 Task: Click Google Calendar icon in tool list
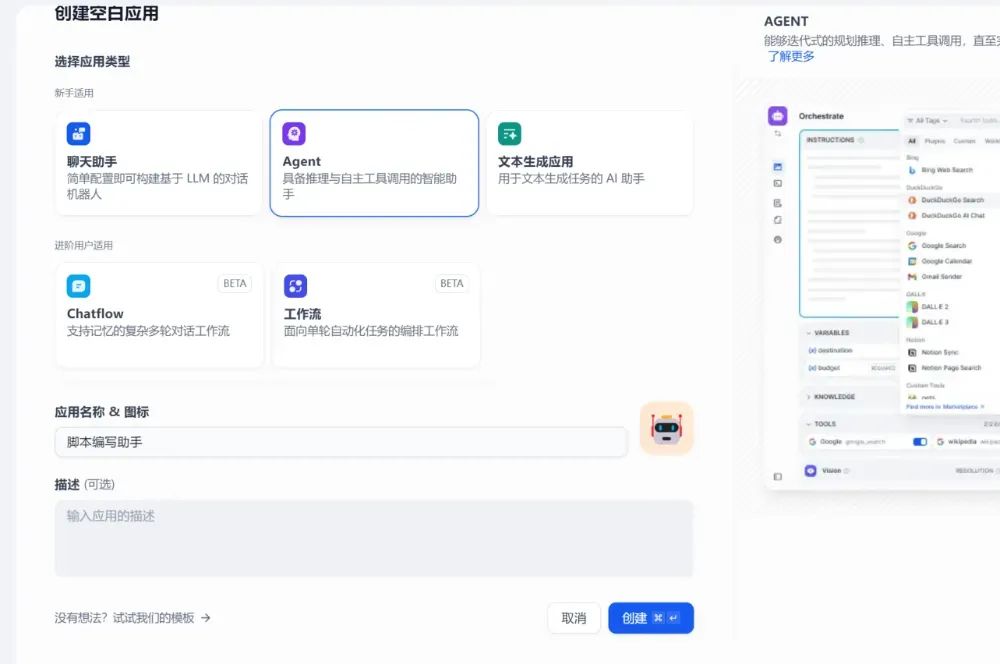pyautogui.click(x=912, y=262)
